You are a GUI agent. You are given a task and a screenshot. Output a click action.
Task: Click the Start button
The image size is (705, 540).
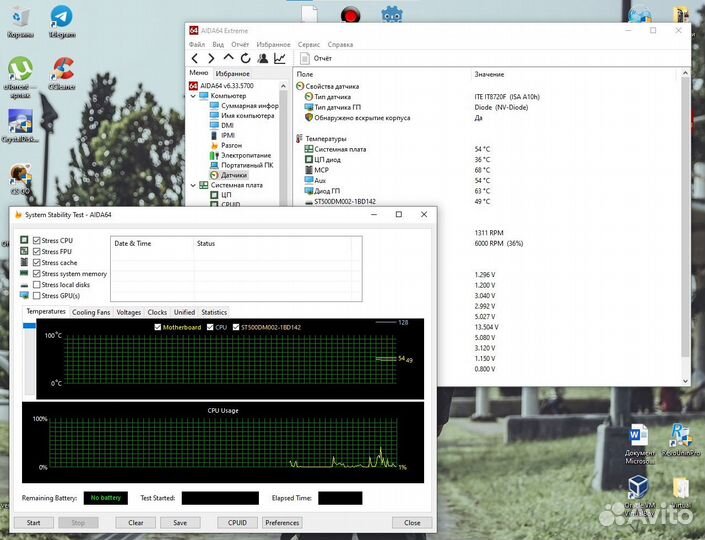tap(34, 522)
